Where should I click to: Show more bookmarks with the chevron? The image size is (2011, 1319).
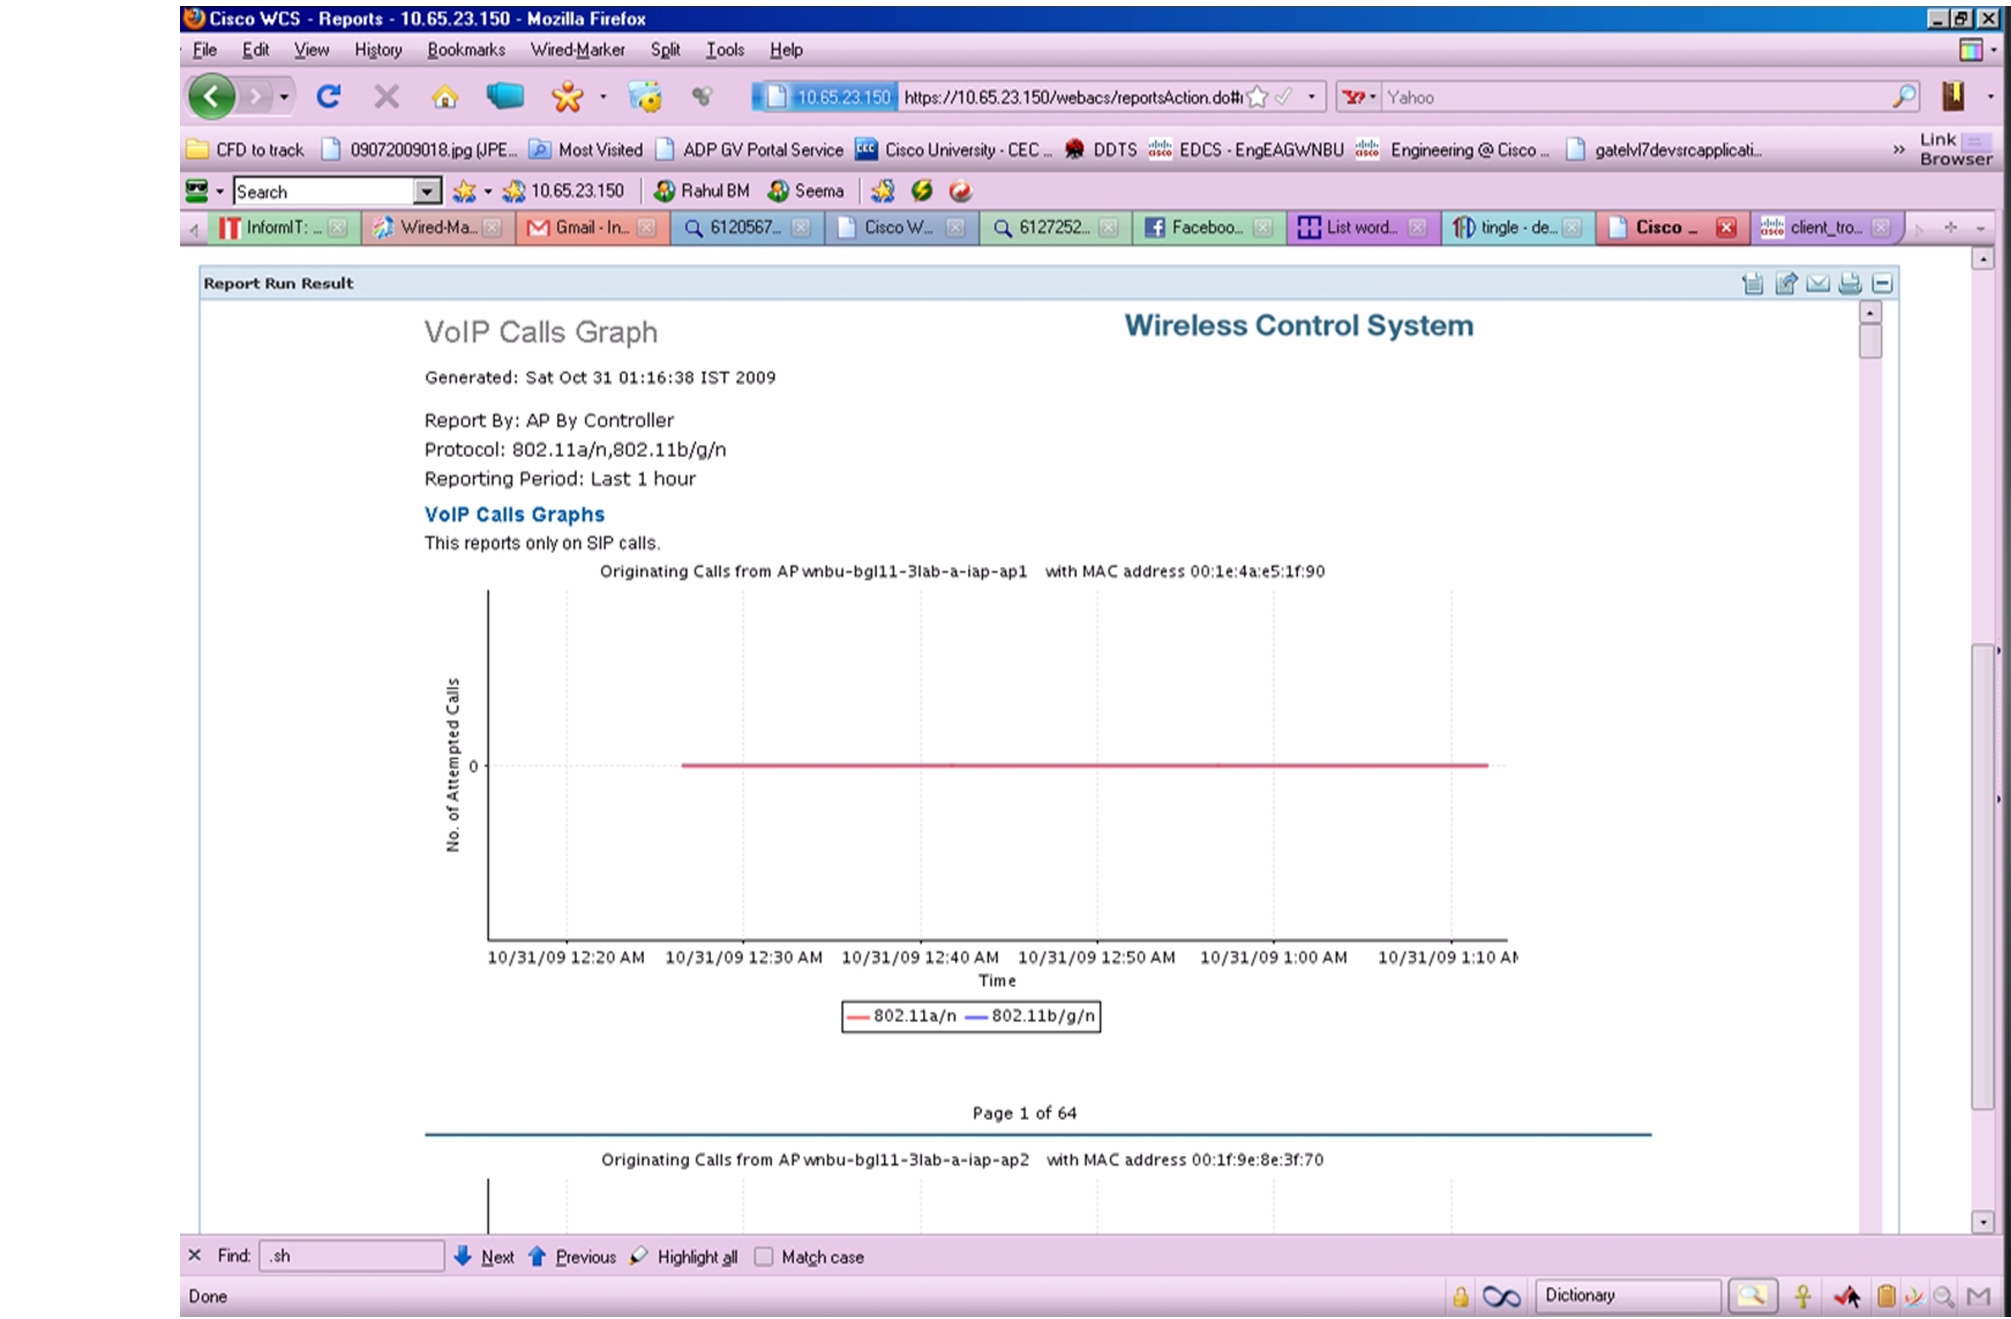1898,149
